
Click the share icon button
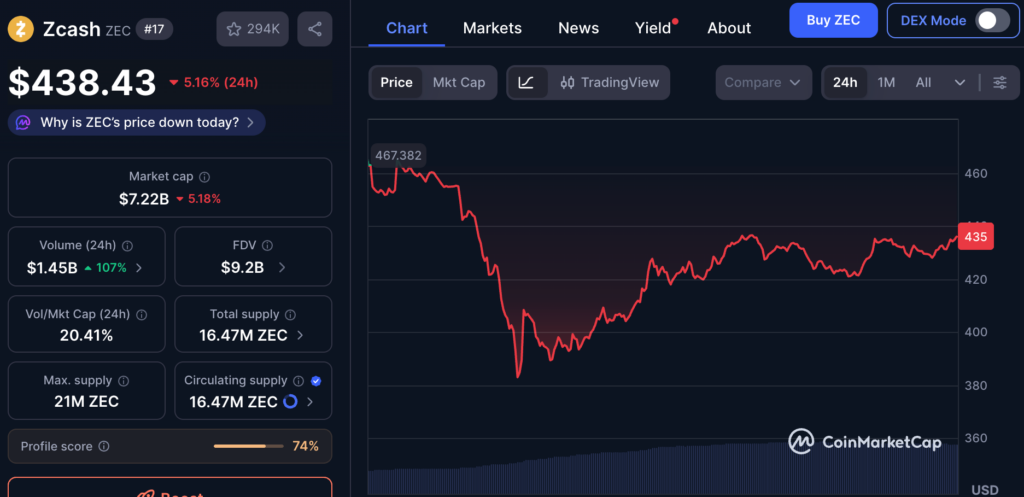click(x=314, y=29)
